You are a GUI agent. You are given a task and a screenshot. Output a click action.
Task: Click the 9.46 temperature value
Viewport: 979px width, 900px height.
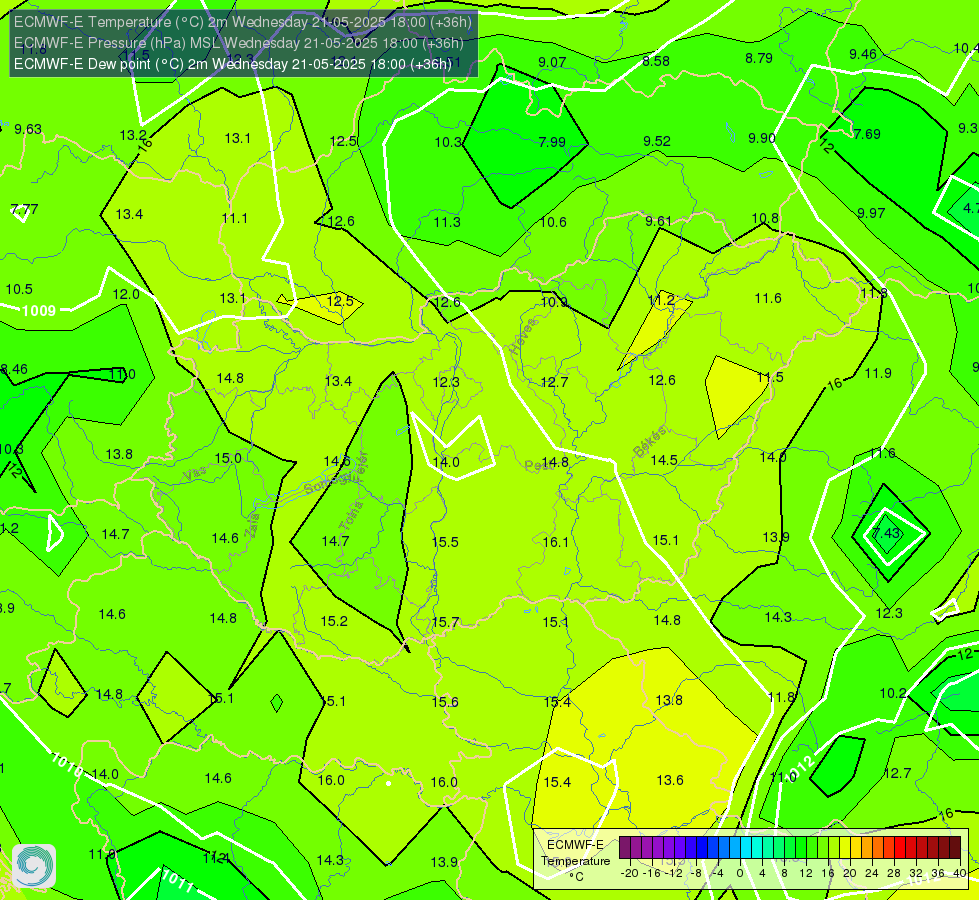coord(863,54)
